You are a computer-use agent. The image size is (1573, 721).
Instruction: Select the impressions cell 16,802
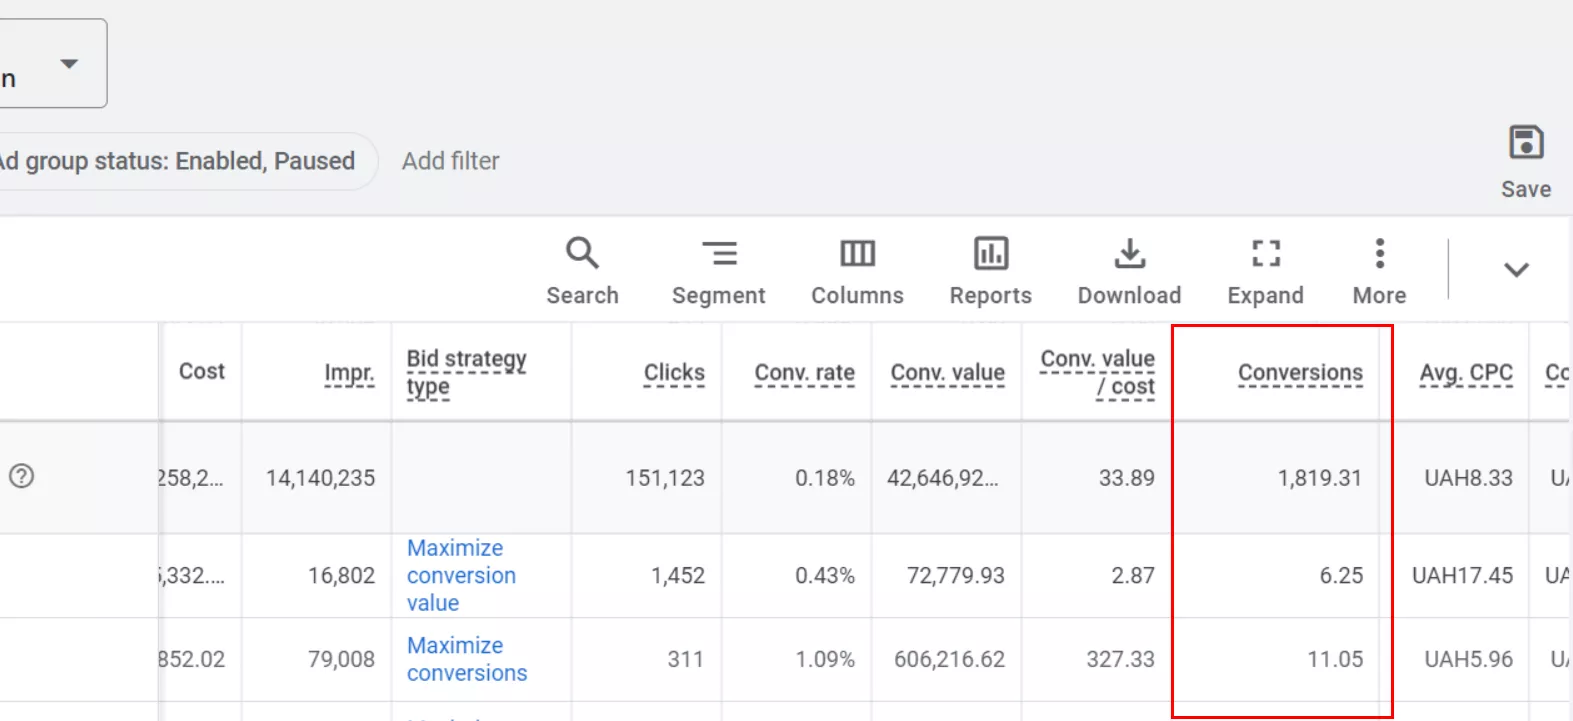coord(341,576)
